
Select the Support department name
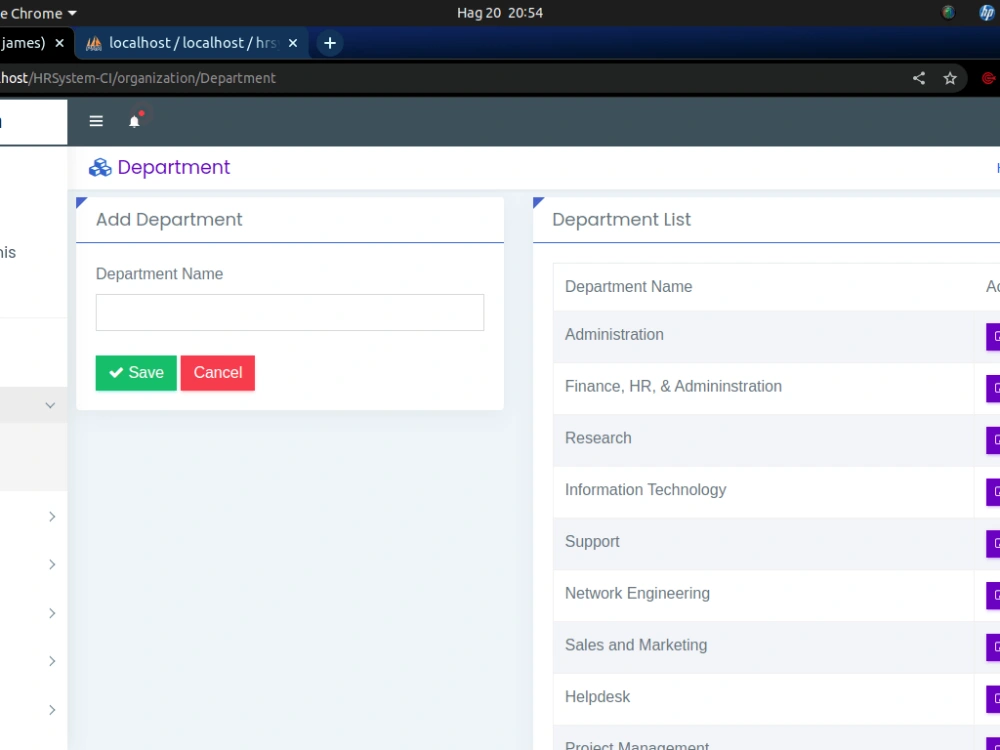click(592, 541)
